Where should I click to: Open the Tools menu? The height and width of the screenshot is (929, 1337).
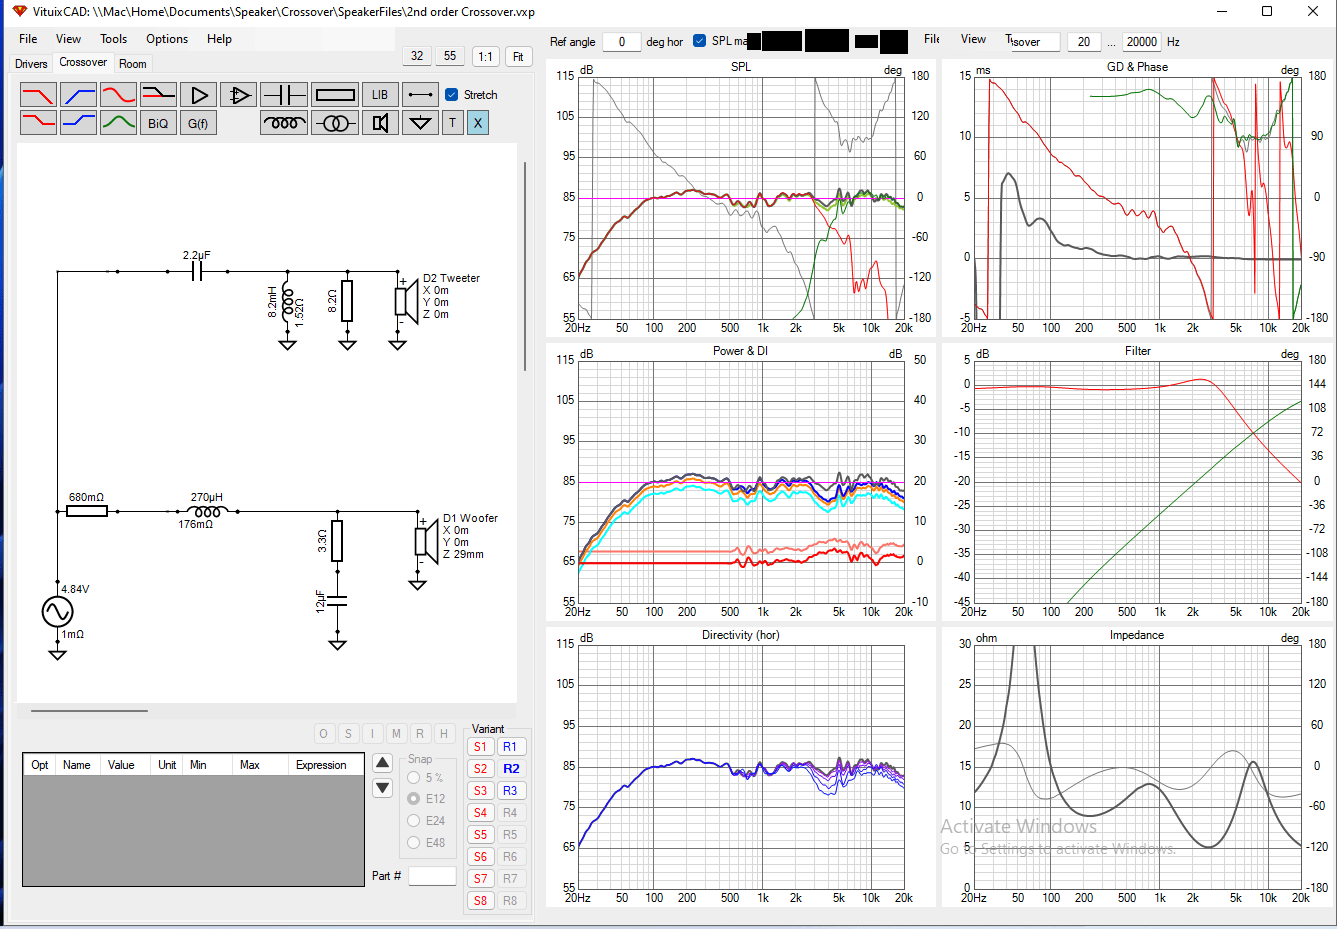pyautogui.click(x=113, y=39)
